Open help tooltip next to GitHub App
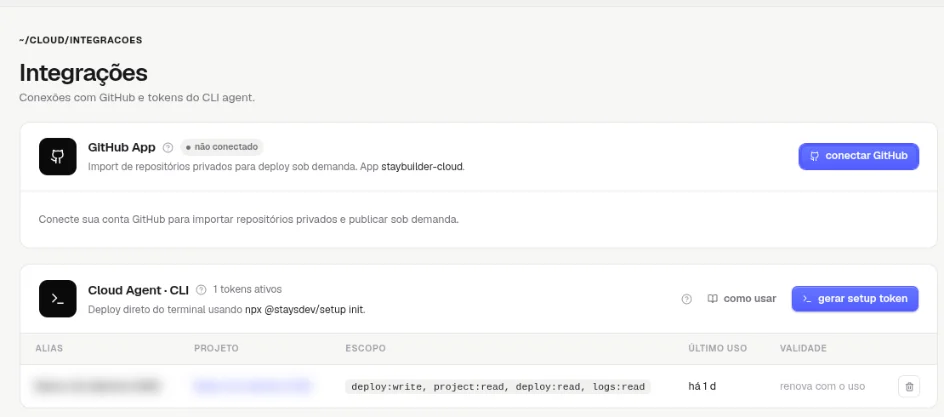Screen dimensions: 944x417 168,147
